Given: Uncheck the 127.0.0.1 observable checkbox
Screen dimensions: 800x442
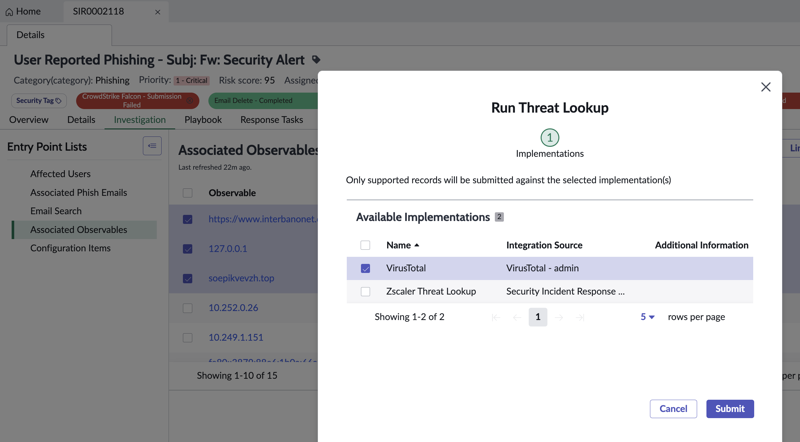Looking at the screenshot, I should pos(188,249).
